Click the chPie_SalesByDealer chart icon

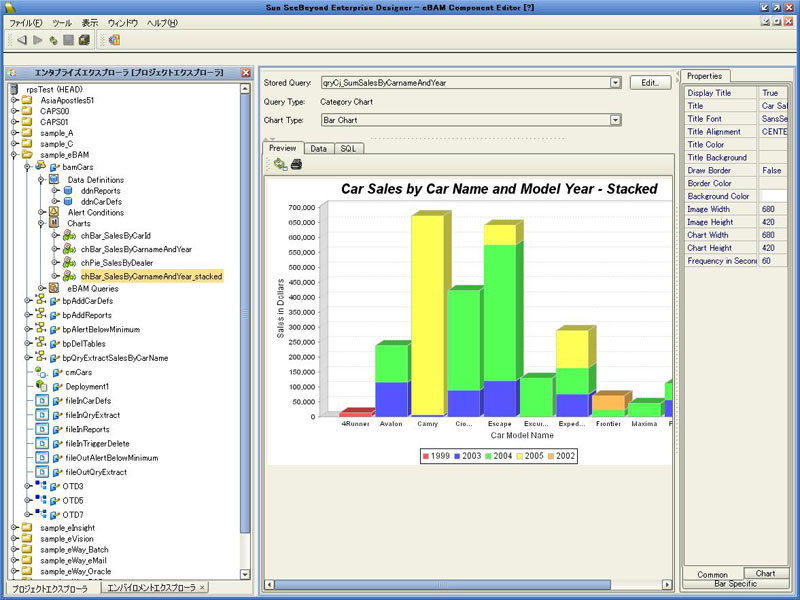click(69, 263)
